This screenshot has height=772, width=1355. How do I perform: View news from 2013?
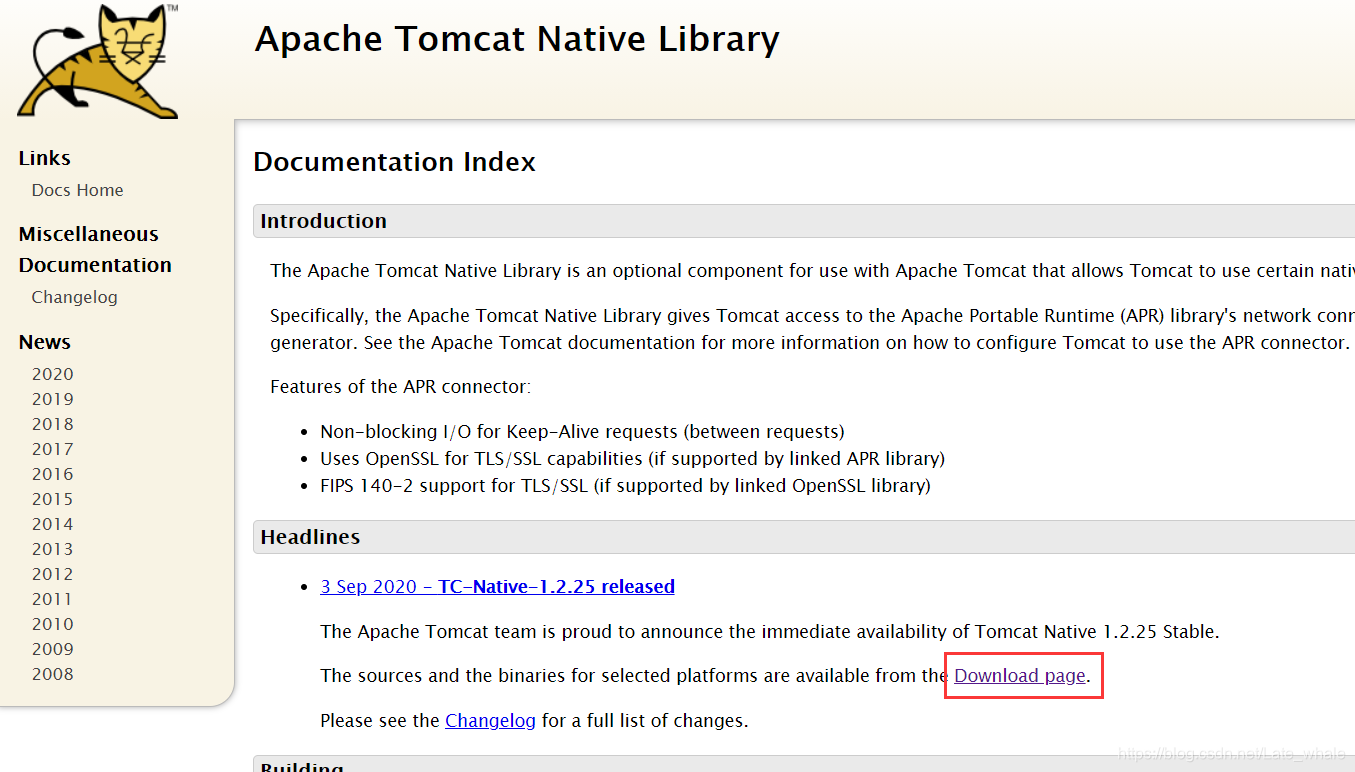coord(52,548)
